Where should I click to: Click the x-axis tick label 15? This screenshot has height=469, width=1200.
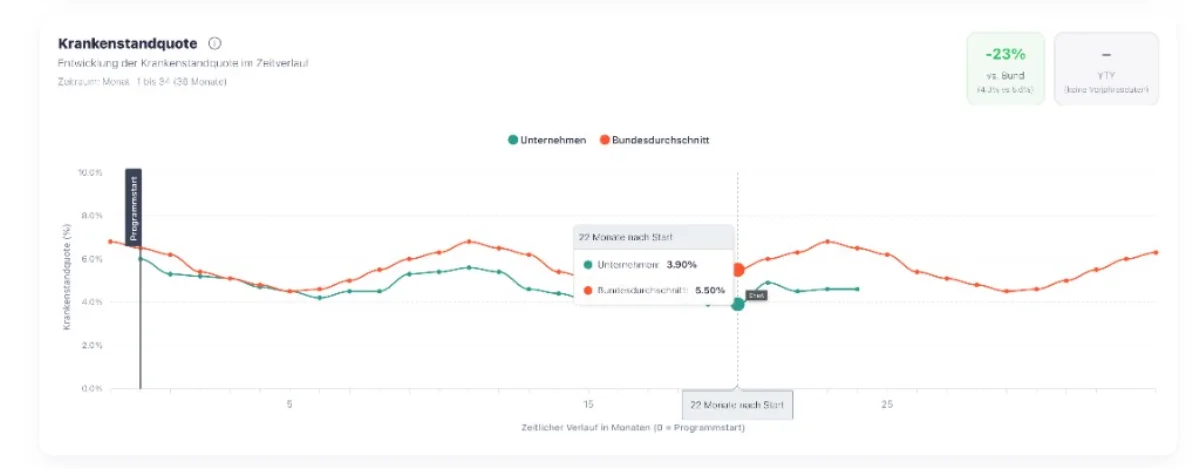coord(588,404)
